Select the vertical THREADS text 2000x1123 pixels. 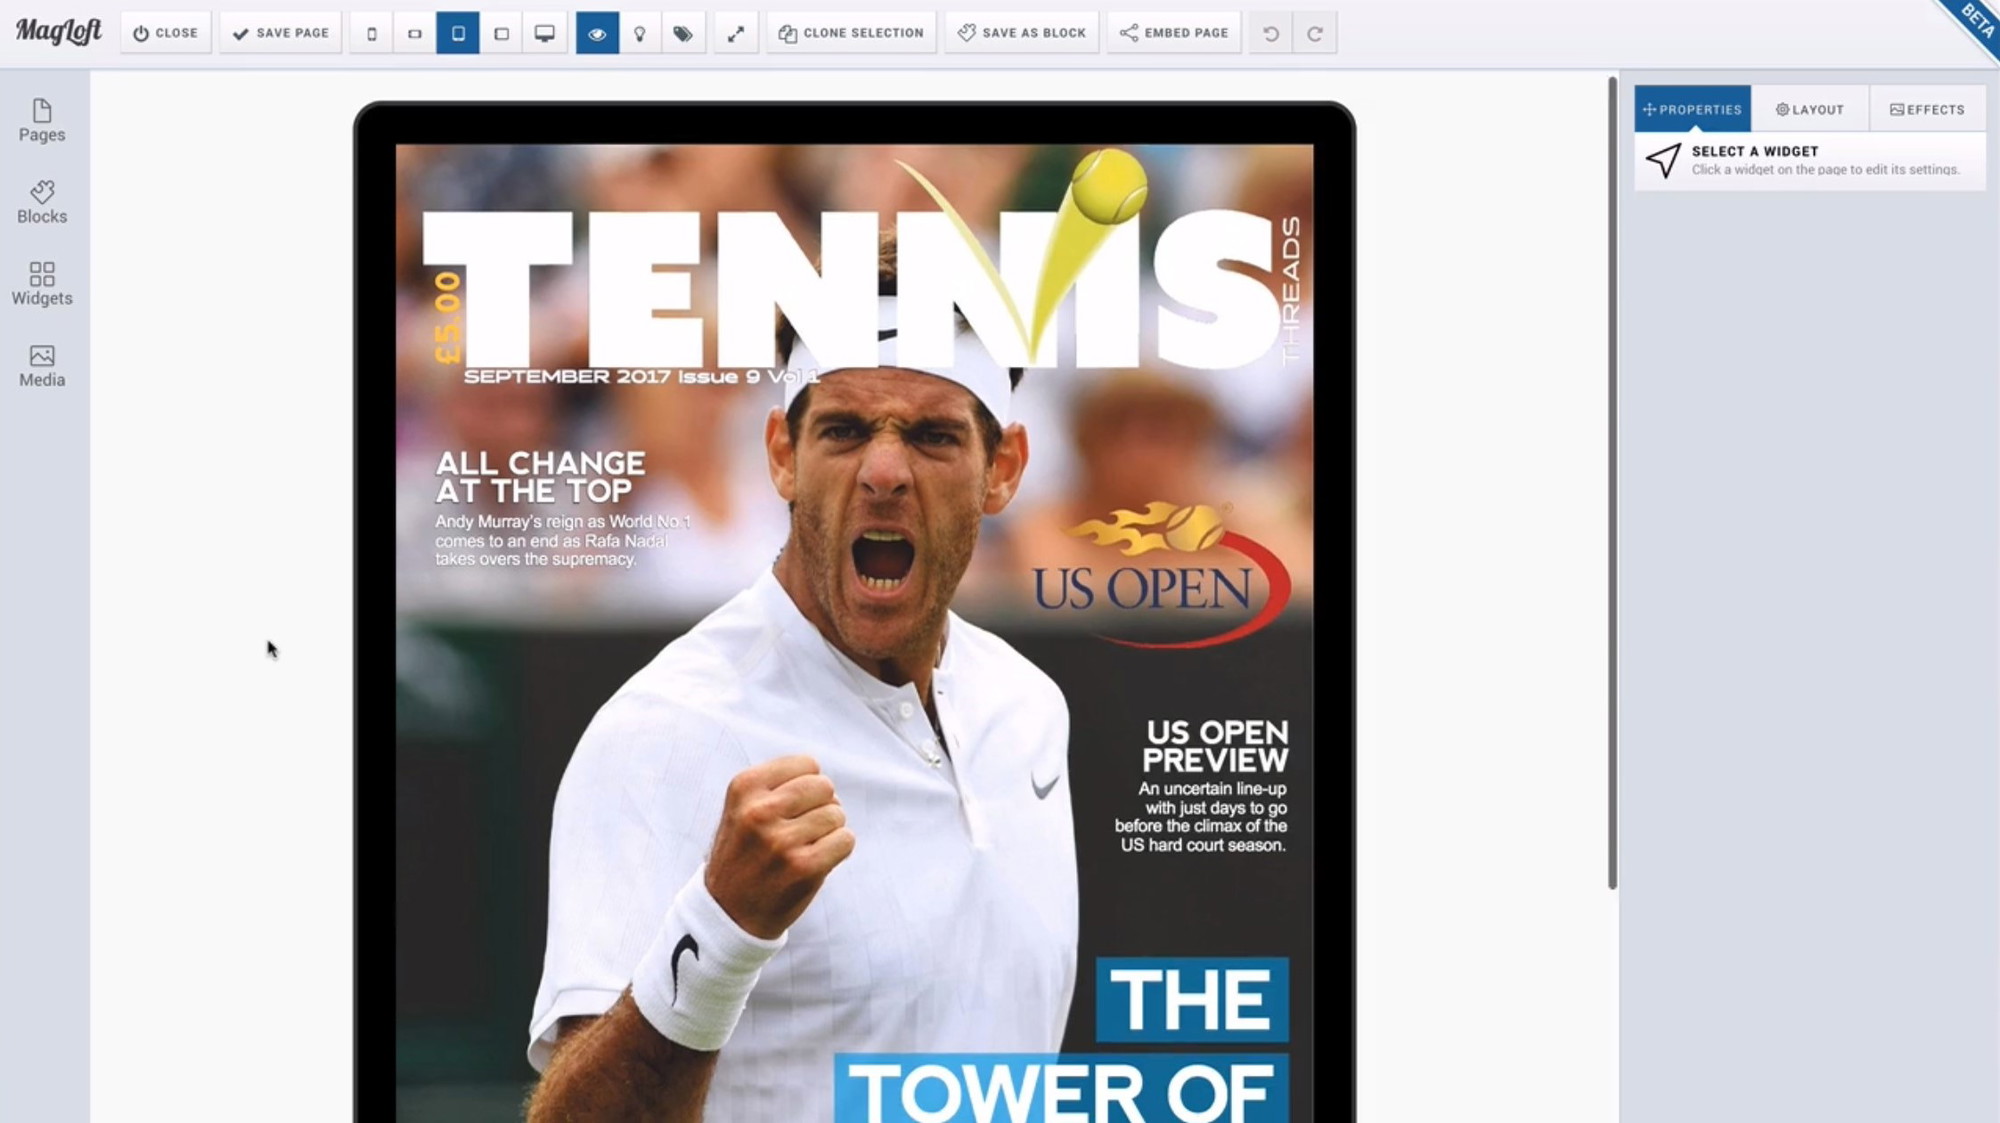(1291, 290)
